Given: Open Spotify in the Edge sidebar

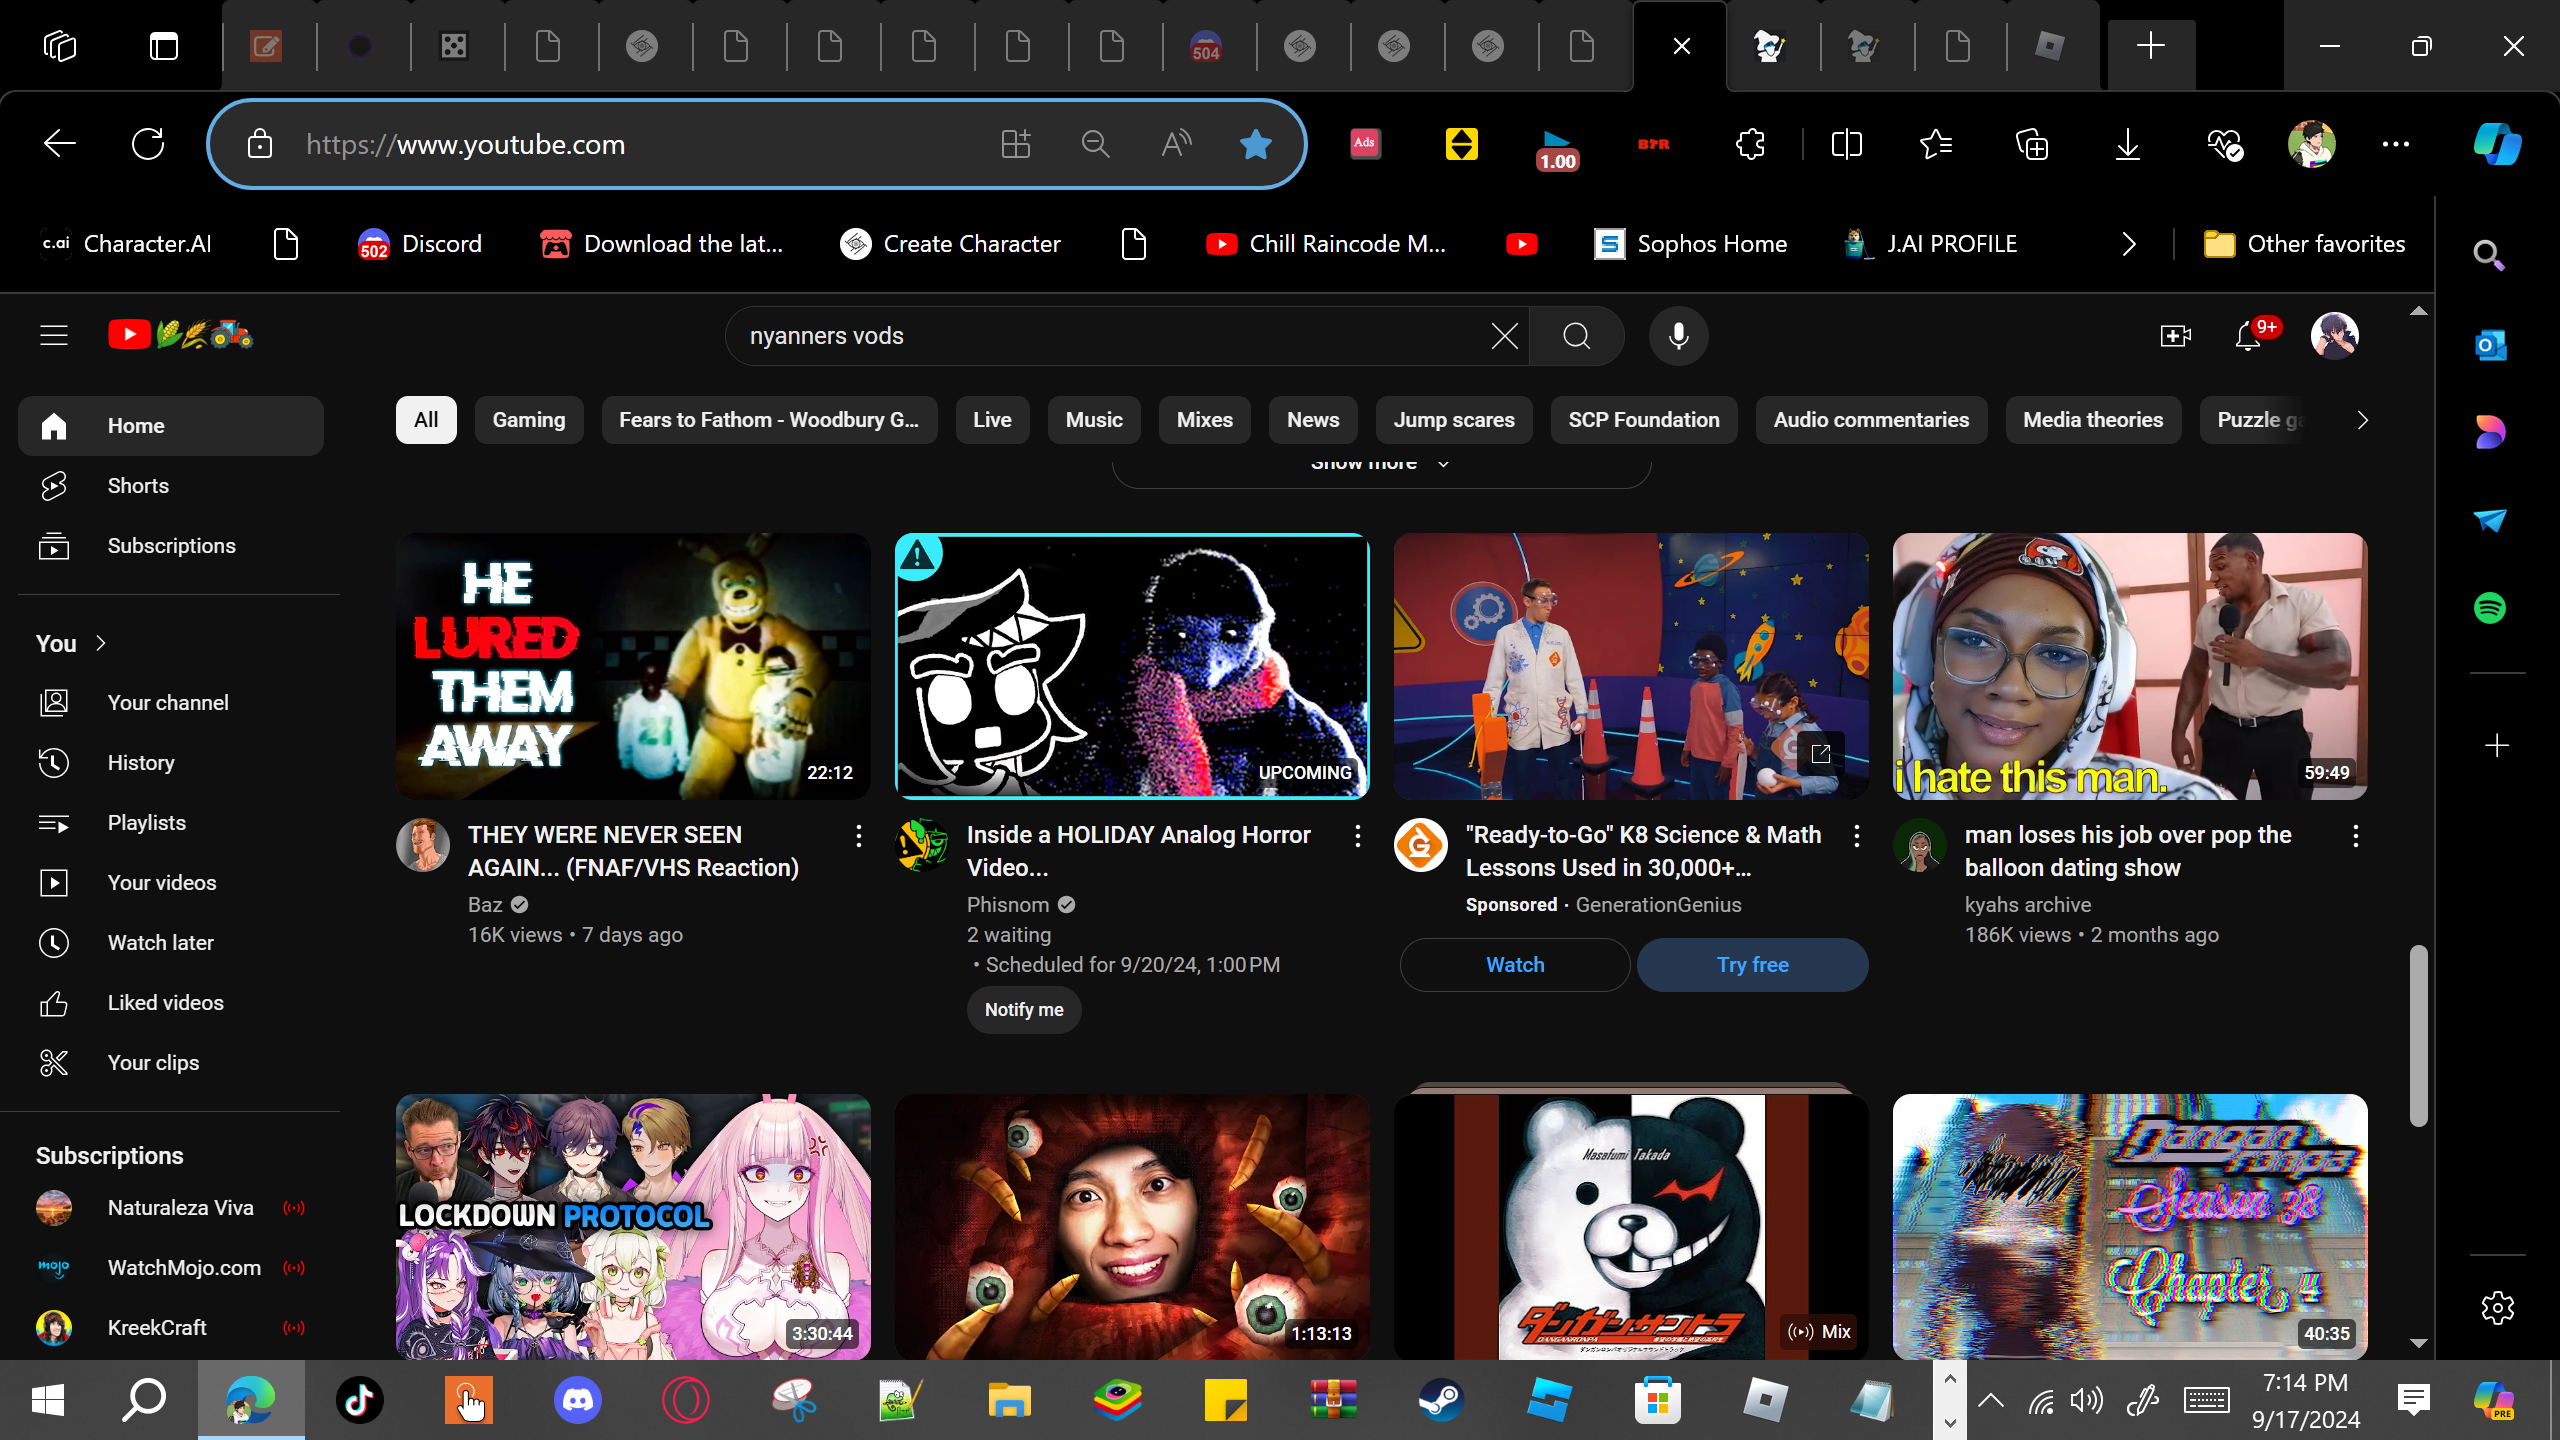Looking at the screenshot, I should pos(2490,608).
